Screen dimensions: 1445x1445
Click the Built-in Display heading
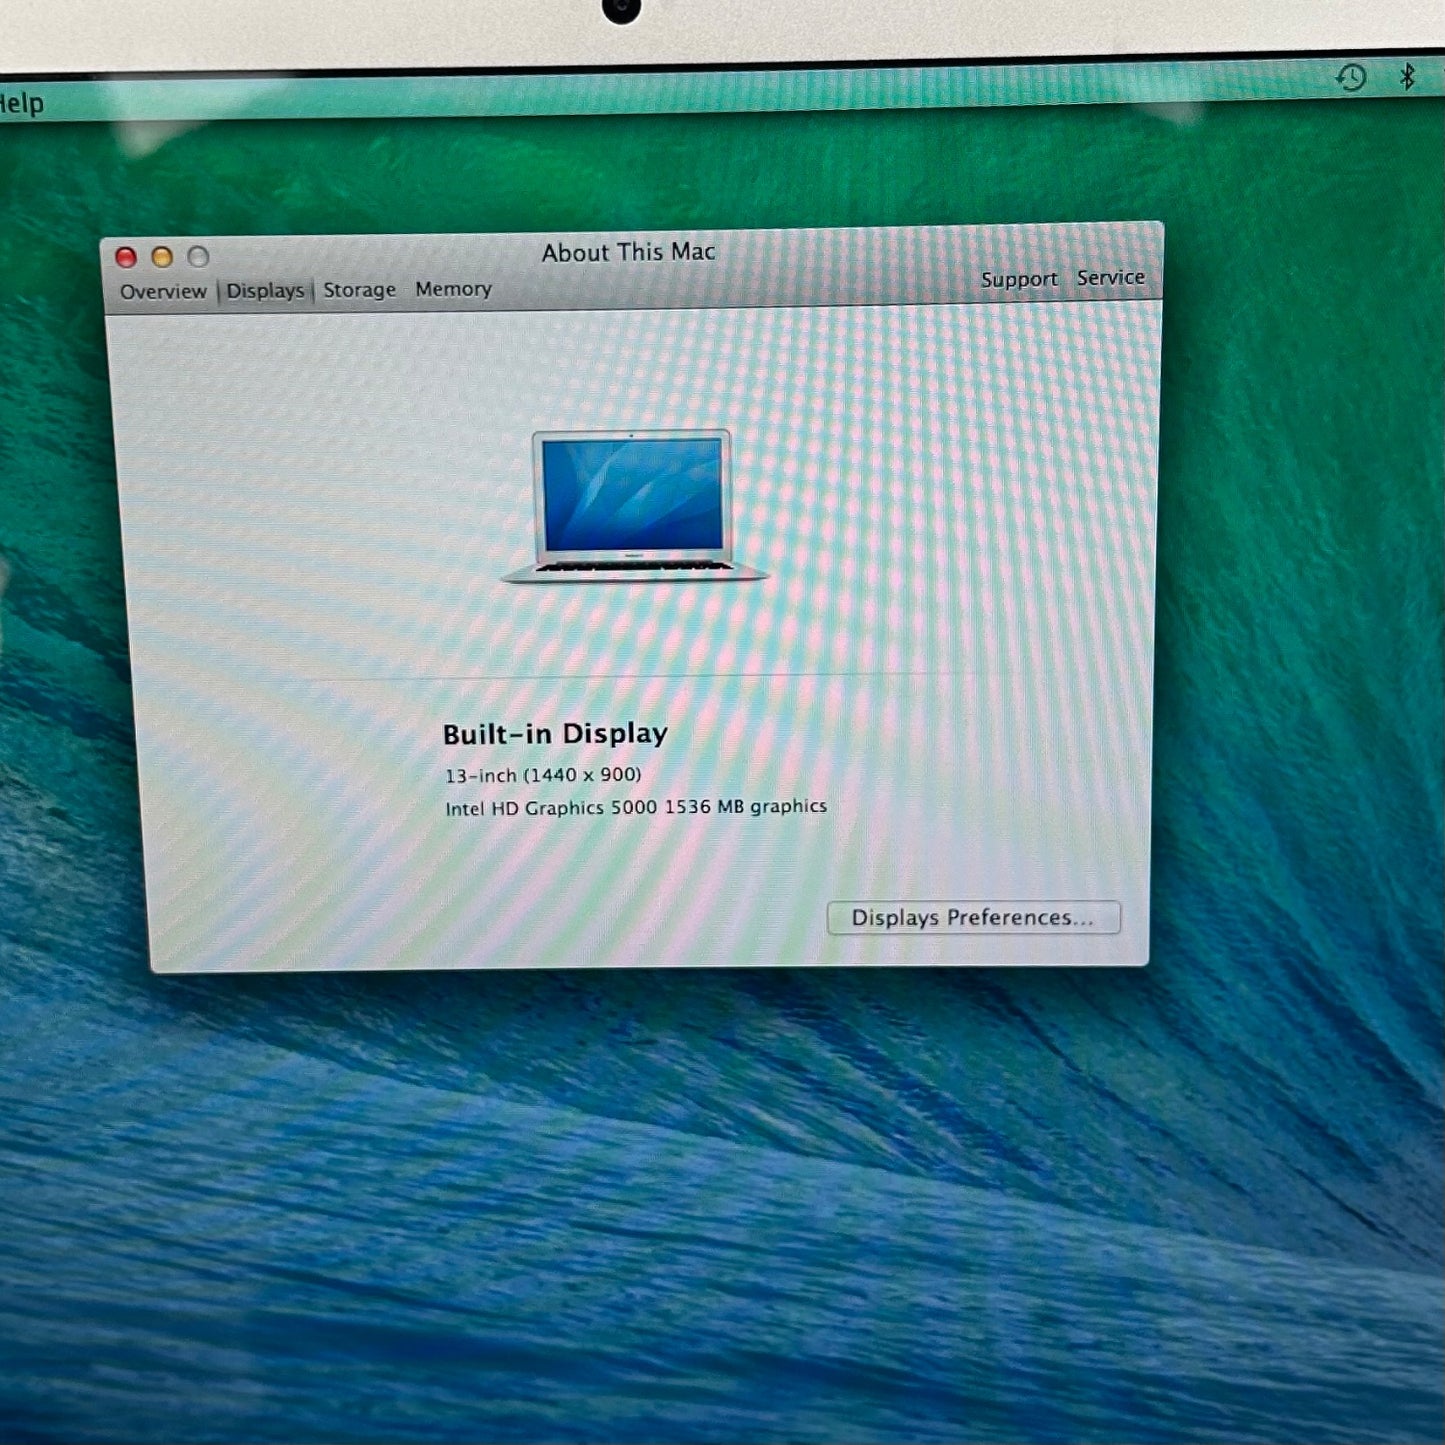(555, 734)
